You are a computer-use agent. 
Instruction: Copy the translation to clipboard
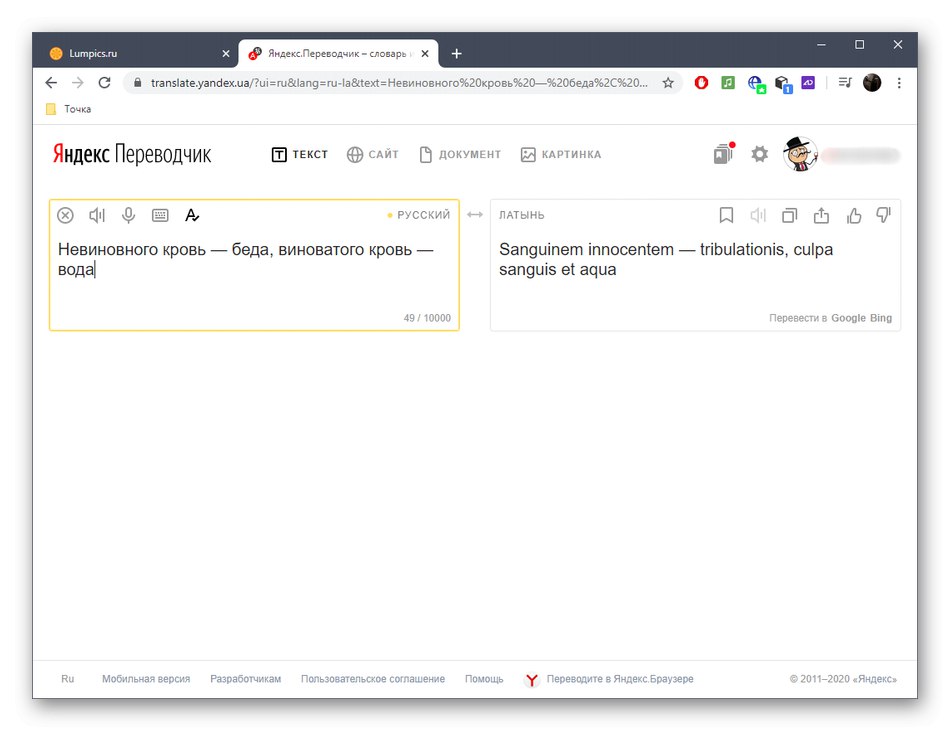click(x=789, y=215)
